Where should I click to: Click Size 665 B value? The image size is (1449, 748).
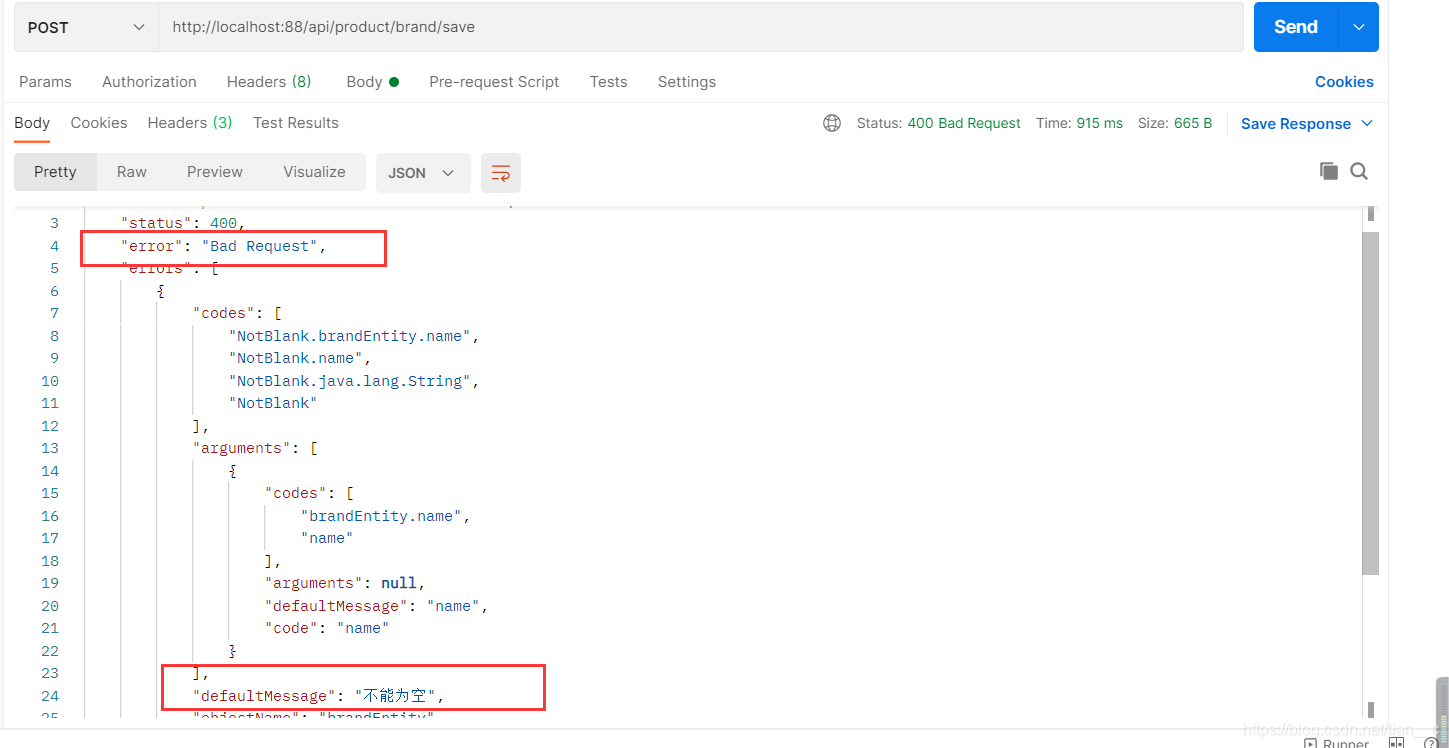[1193, 123]
